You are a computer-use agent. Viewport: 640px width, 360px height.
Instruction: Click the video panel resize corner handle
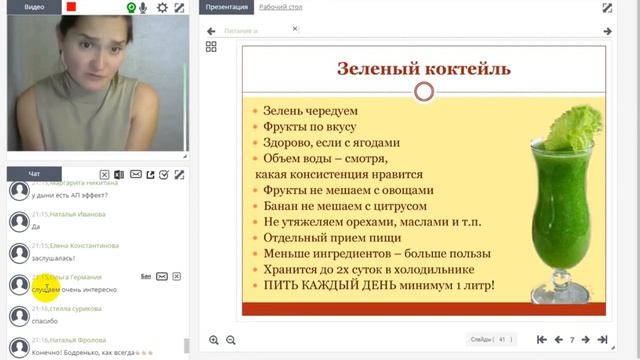(185, 156)
